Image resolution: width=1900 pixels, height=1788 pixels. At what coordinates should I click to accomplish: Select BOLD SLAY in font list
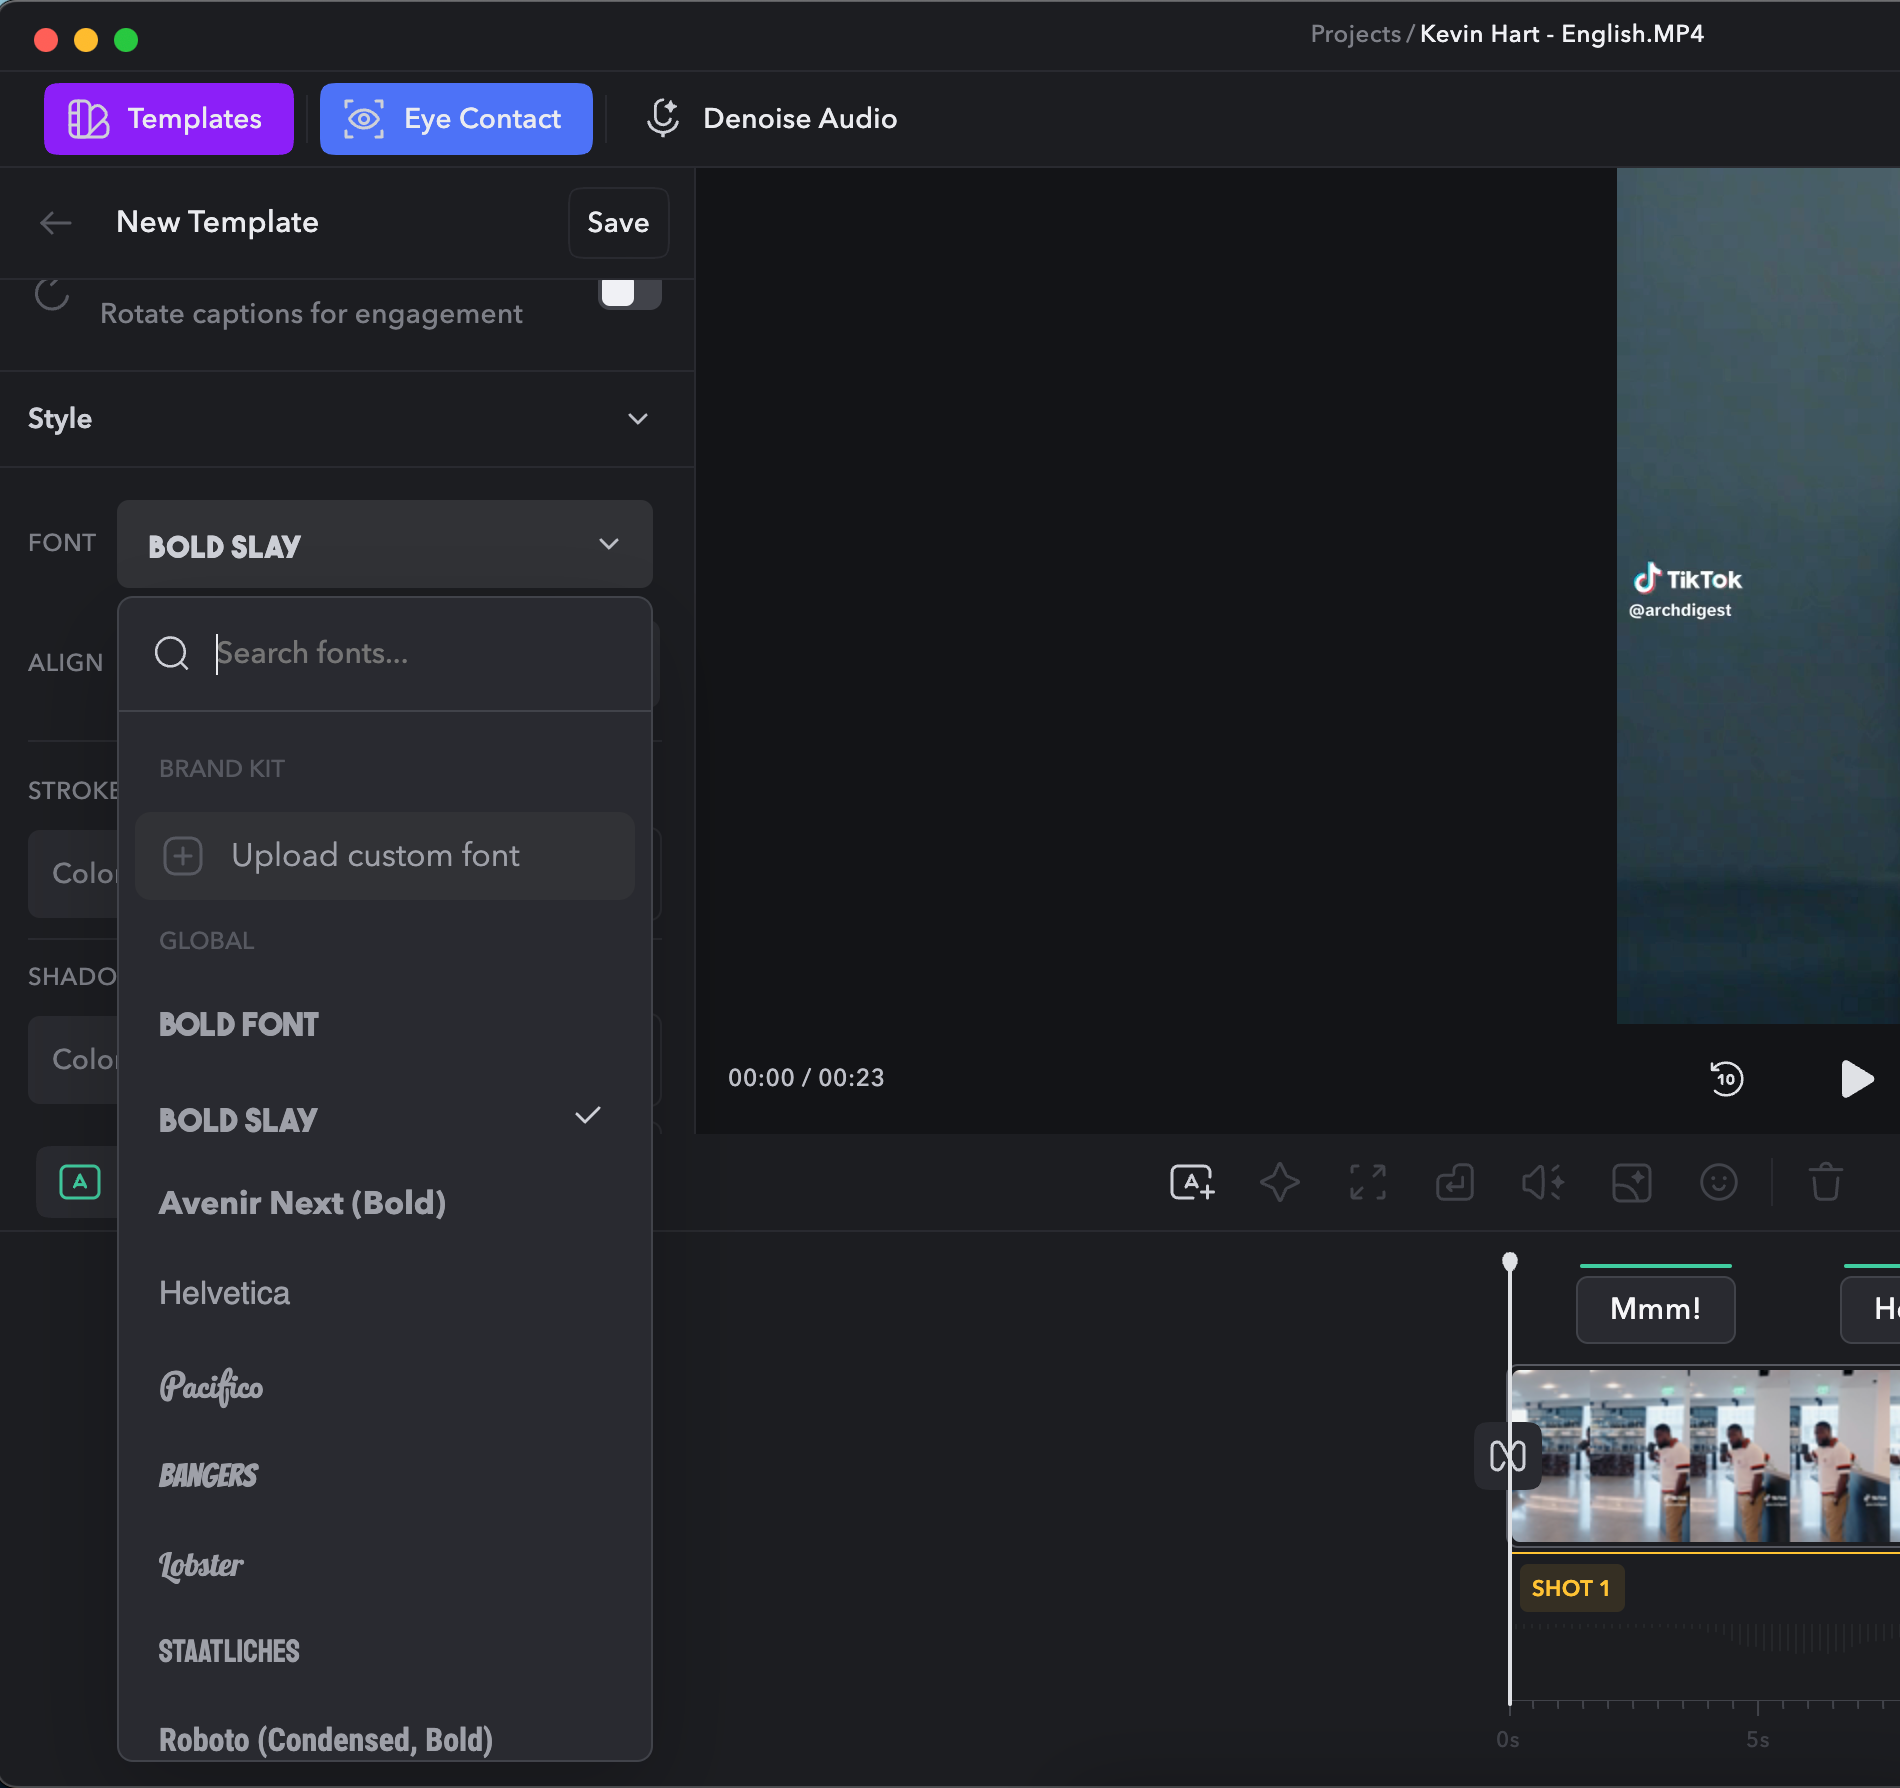(x=385, y=1120)
